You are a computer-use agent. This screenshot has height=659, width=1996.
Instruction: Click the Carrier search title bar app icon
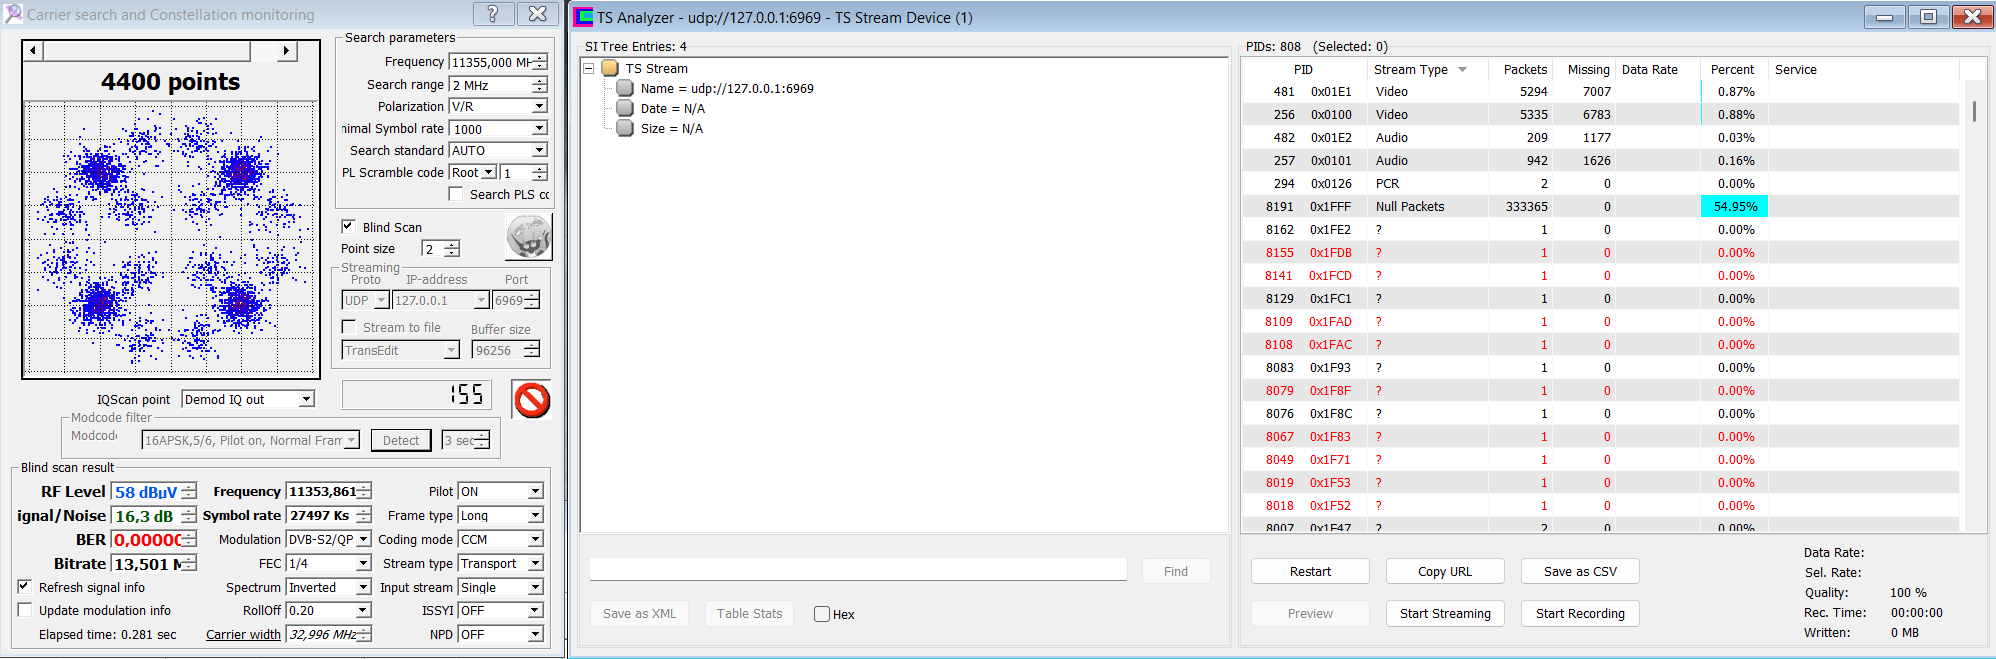pos(13,14)
